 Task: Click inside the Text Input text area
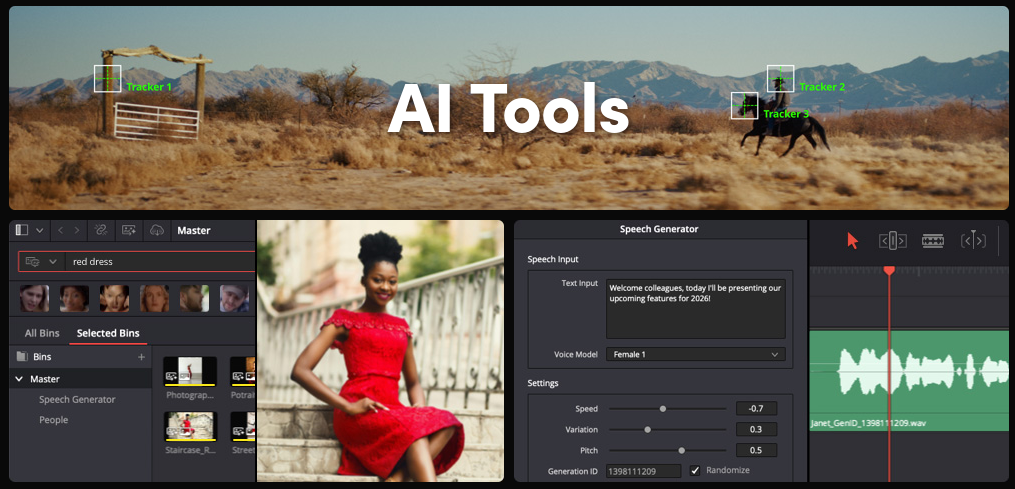pyautogui.click(x=695, y=309)
